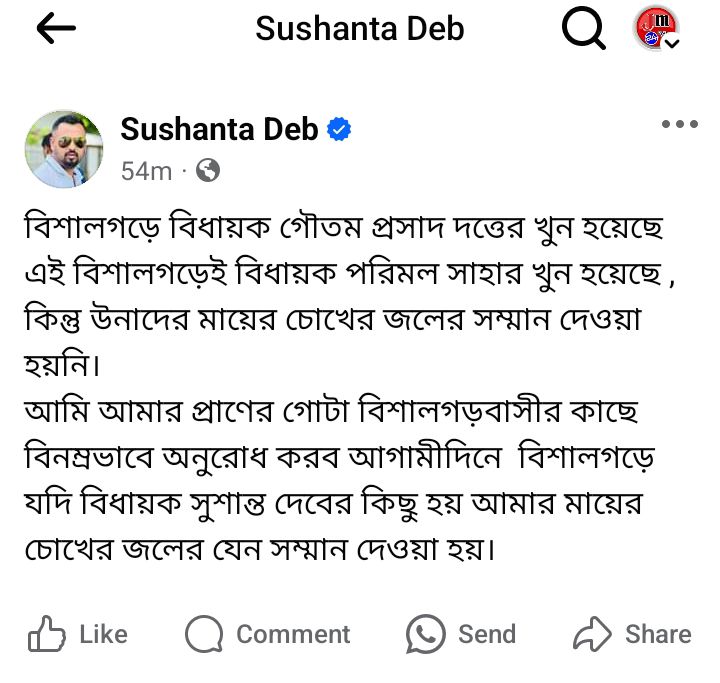Go back using the left arrow
Image resolution: width=720 pixels, height=683 pixels.
[56, 30]
